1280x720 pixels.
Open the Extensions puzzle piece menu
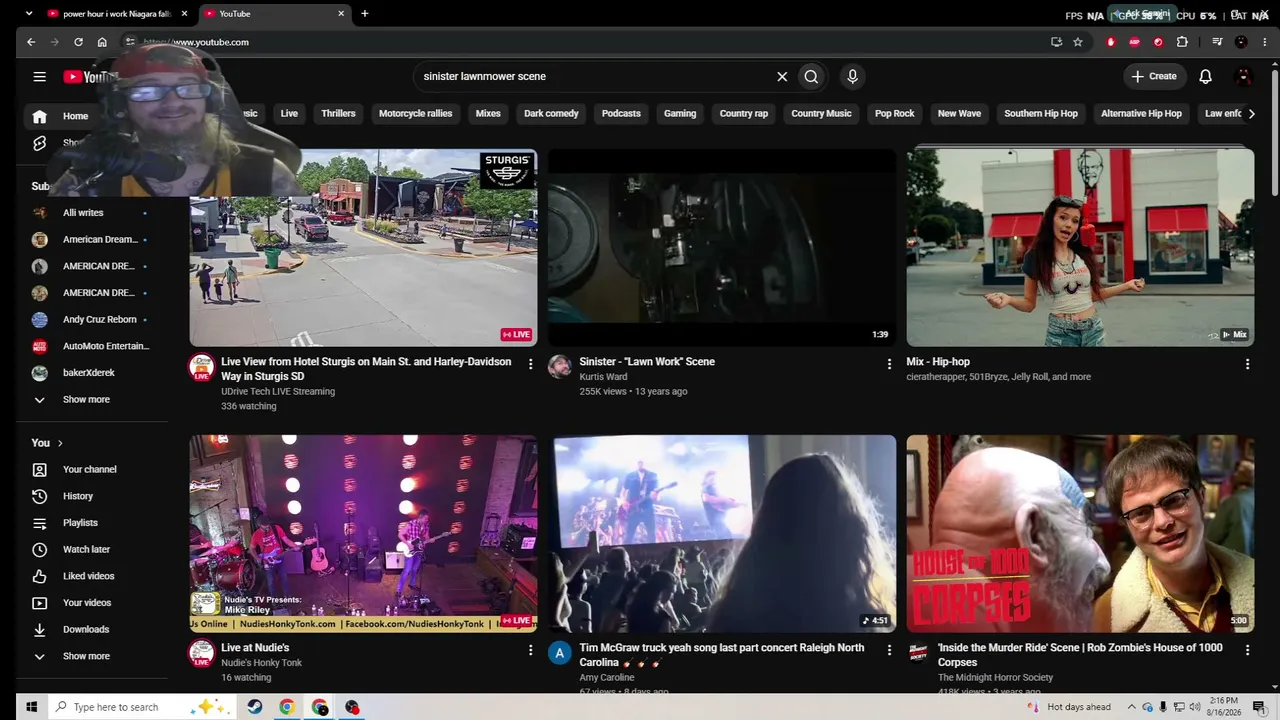coord(1182,42)
